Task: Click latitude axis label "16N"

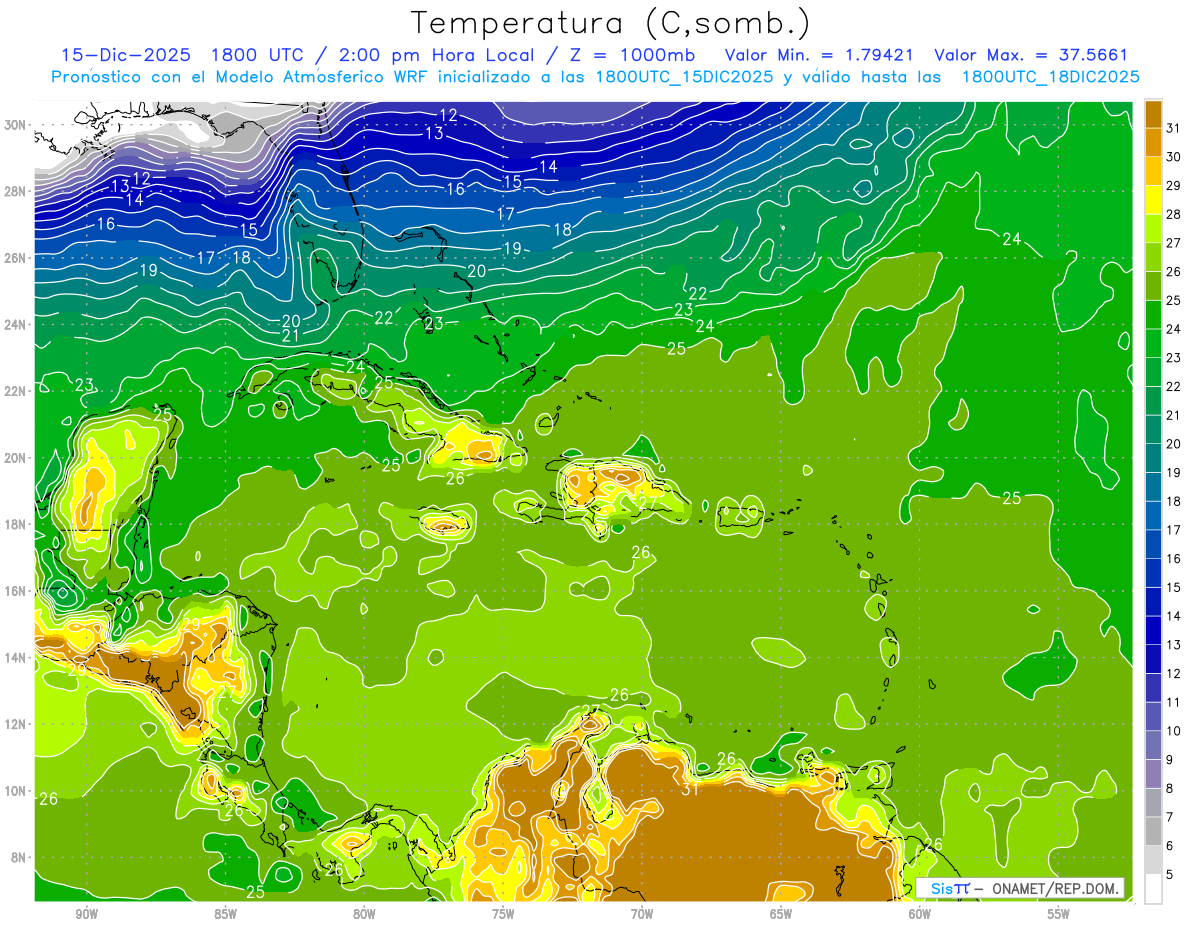Action: tap(17, 591)
